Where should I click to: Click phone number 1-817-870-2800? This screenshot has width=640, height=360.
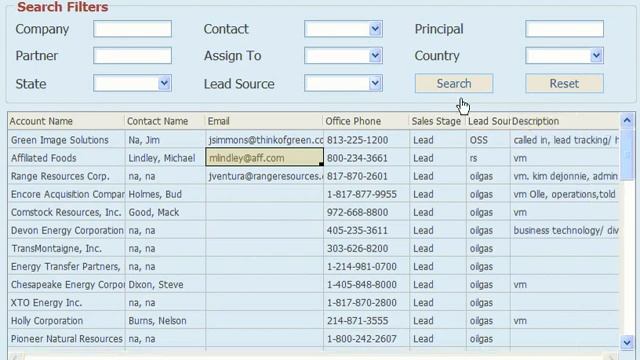pyautogui.click(x=362, y=302)
